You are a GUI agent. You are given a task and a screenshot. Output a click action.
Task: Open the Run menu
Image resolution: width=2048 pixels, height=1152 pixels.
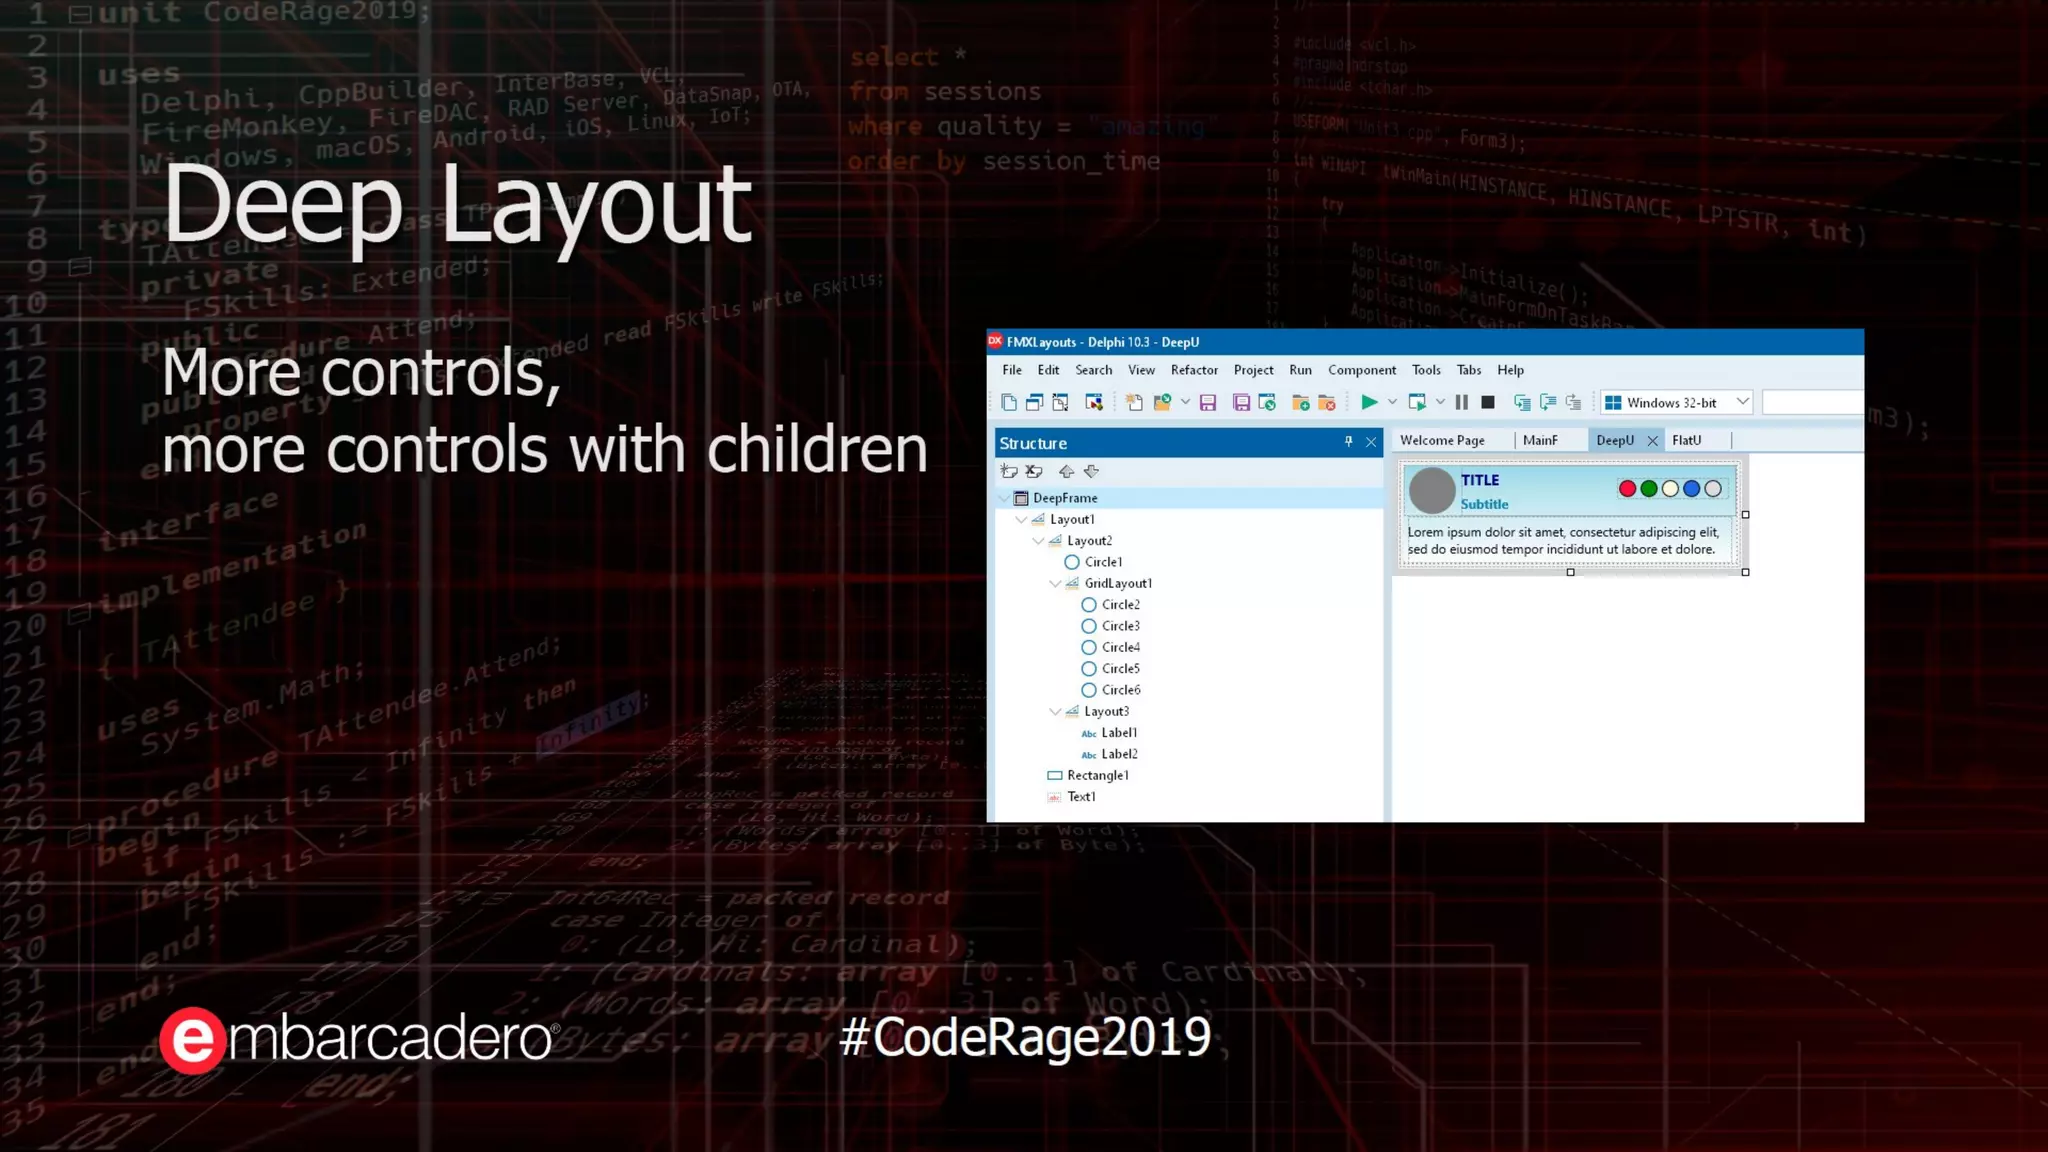(1300, 370)
